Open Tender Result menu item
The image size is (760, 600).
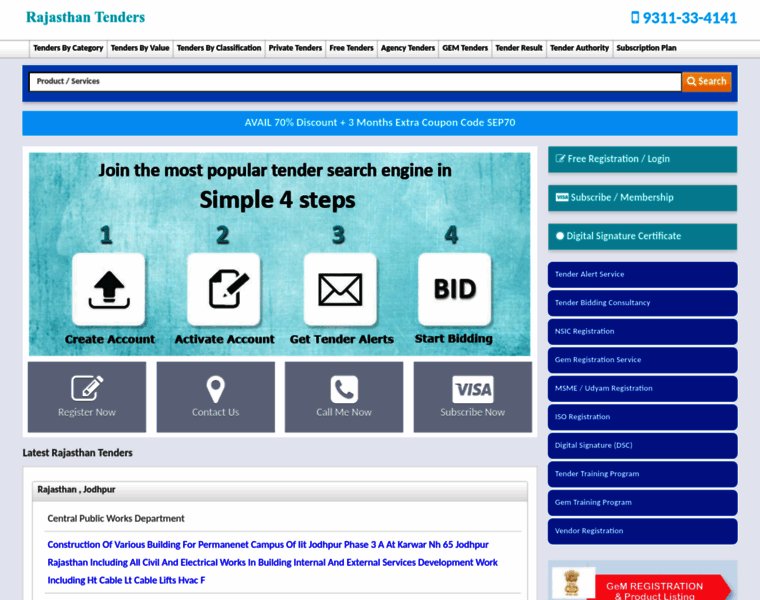(519, 48)
